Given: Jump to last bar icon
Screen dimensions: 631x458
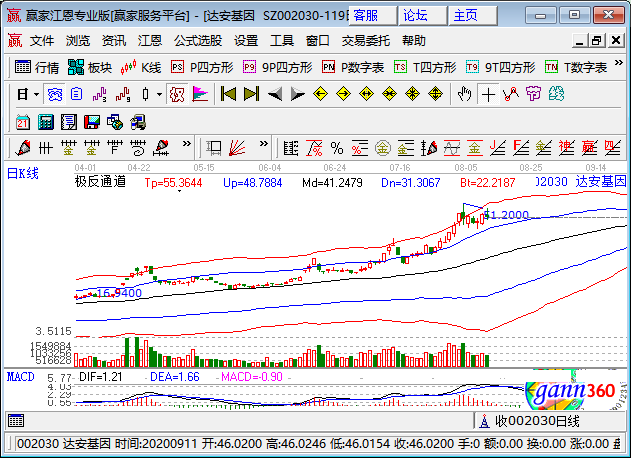Looking at the screenshot, I should point(252,95).
